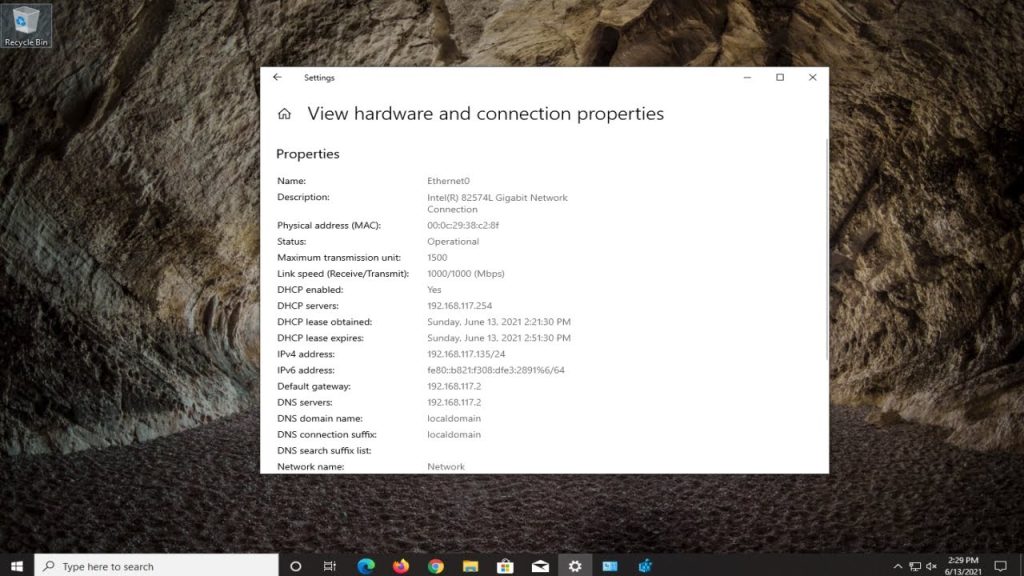Click the Home icon in Settings
Viewport: 1024px width, 576px height.
285,114
